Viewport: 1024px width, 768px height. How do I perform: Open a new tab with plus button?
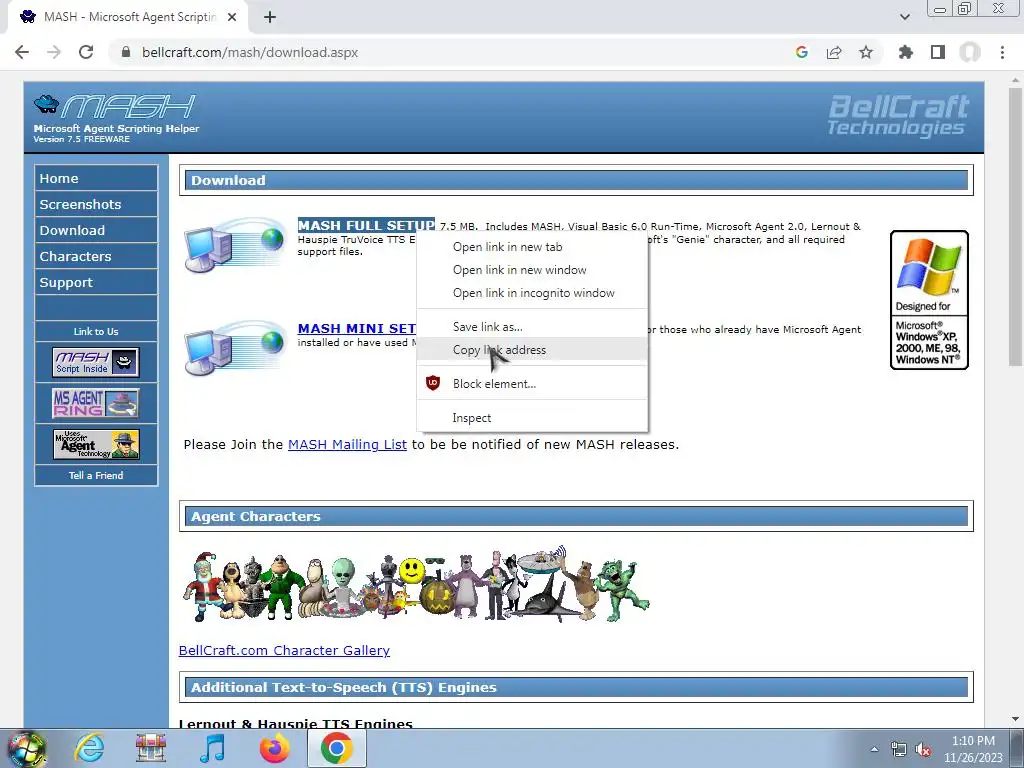(270, 17)
